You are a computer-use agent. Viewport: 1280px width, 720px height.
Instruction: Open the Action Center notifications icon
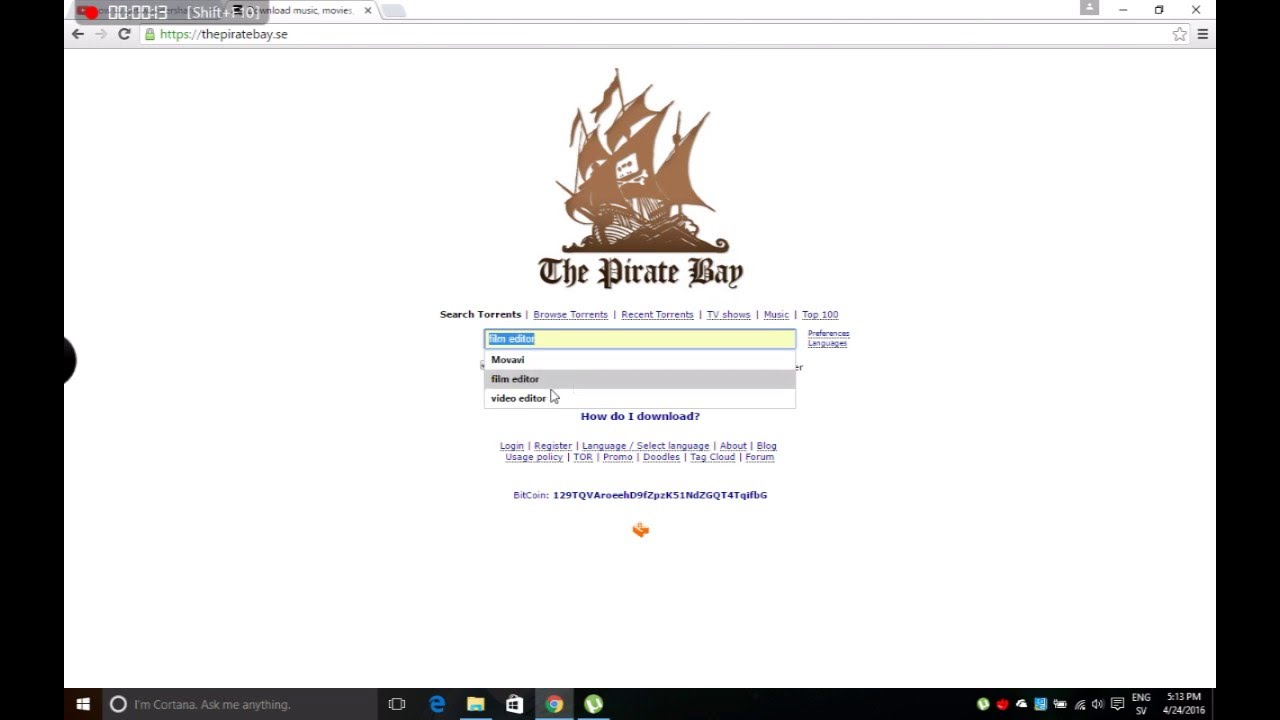pos(1118,704)
